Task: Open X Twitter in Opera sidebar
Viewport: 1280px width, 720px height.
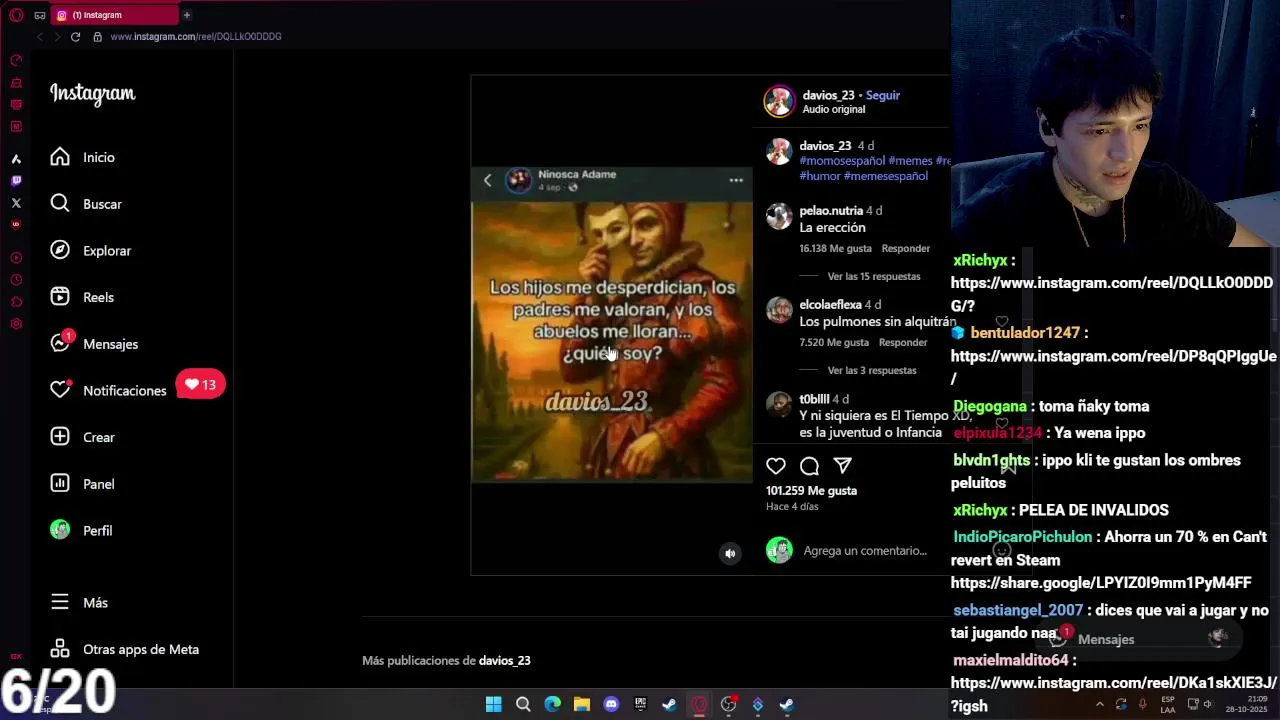Action: tap(16, 203)
